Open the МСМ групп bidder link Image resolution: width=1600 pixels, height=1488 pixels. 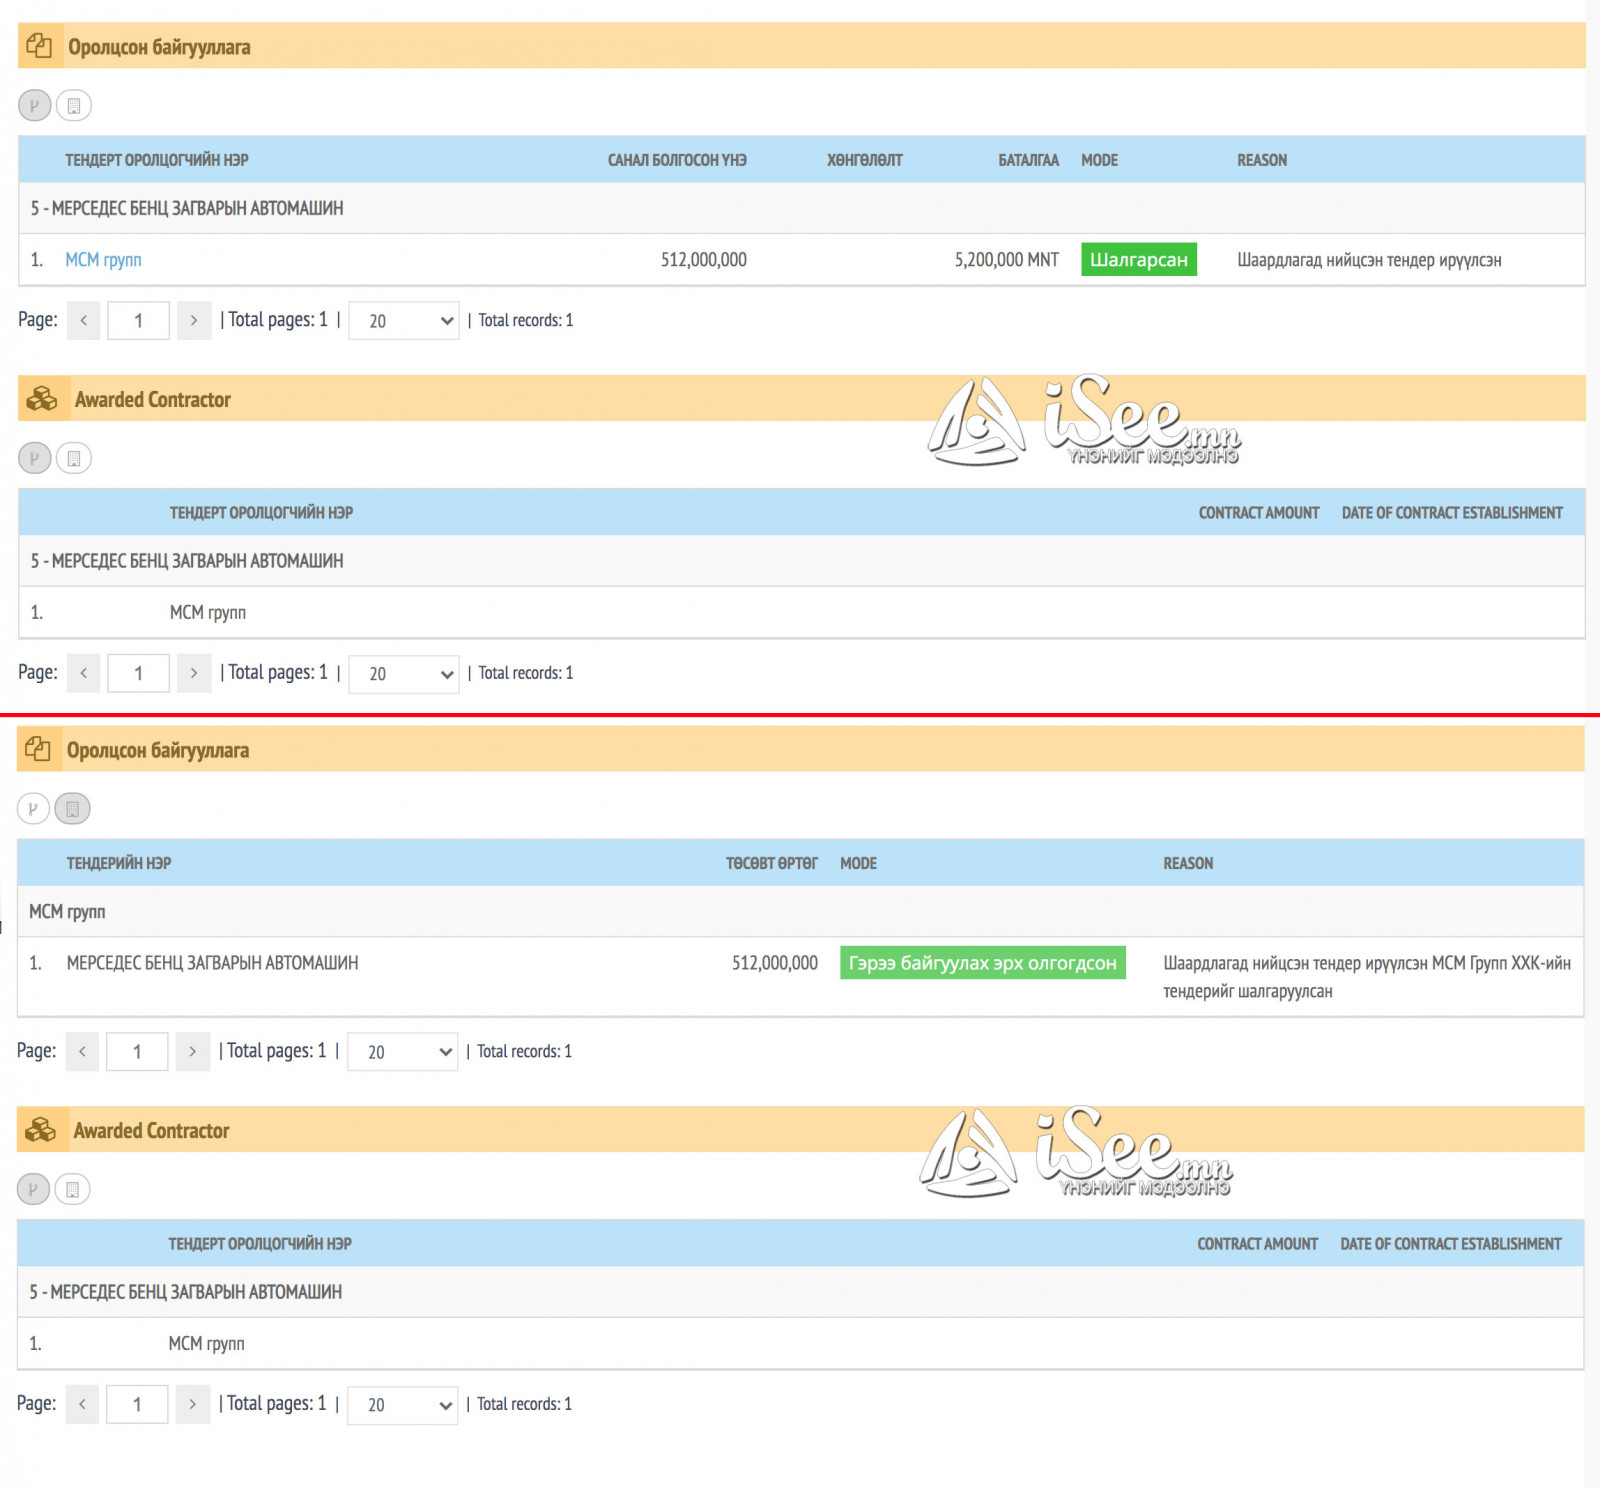pos(103,260)
